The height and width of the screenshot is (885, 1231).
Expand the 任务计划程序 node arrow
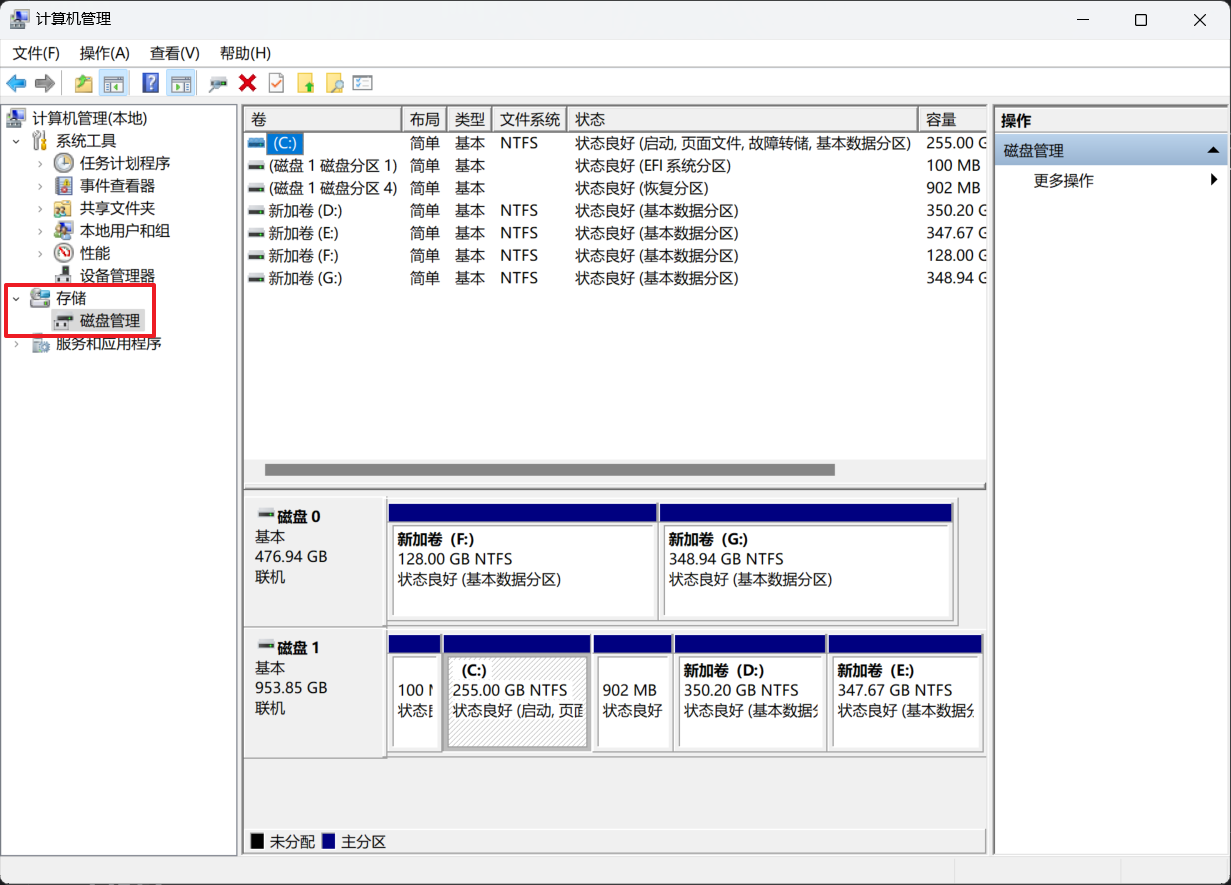tap(40, 163)
